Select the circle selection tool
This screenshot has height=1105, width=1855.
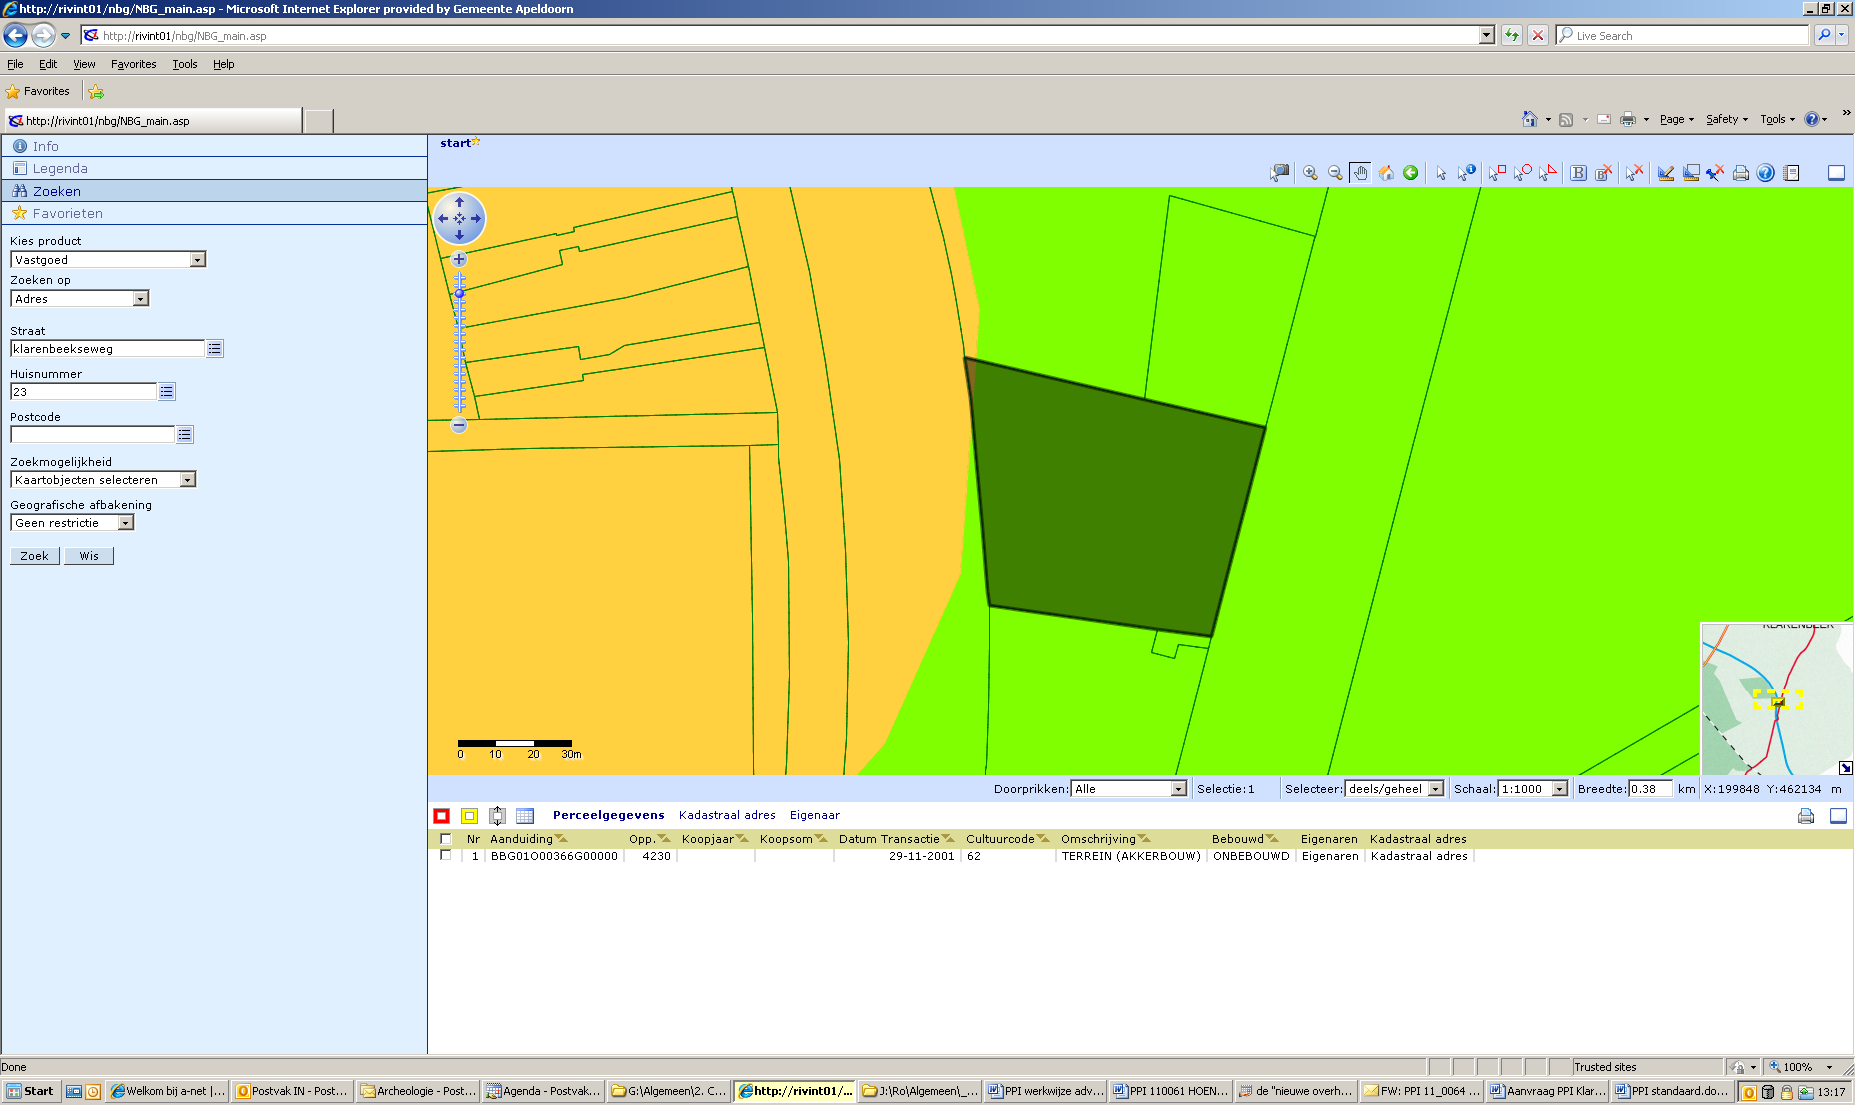1522,173
